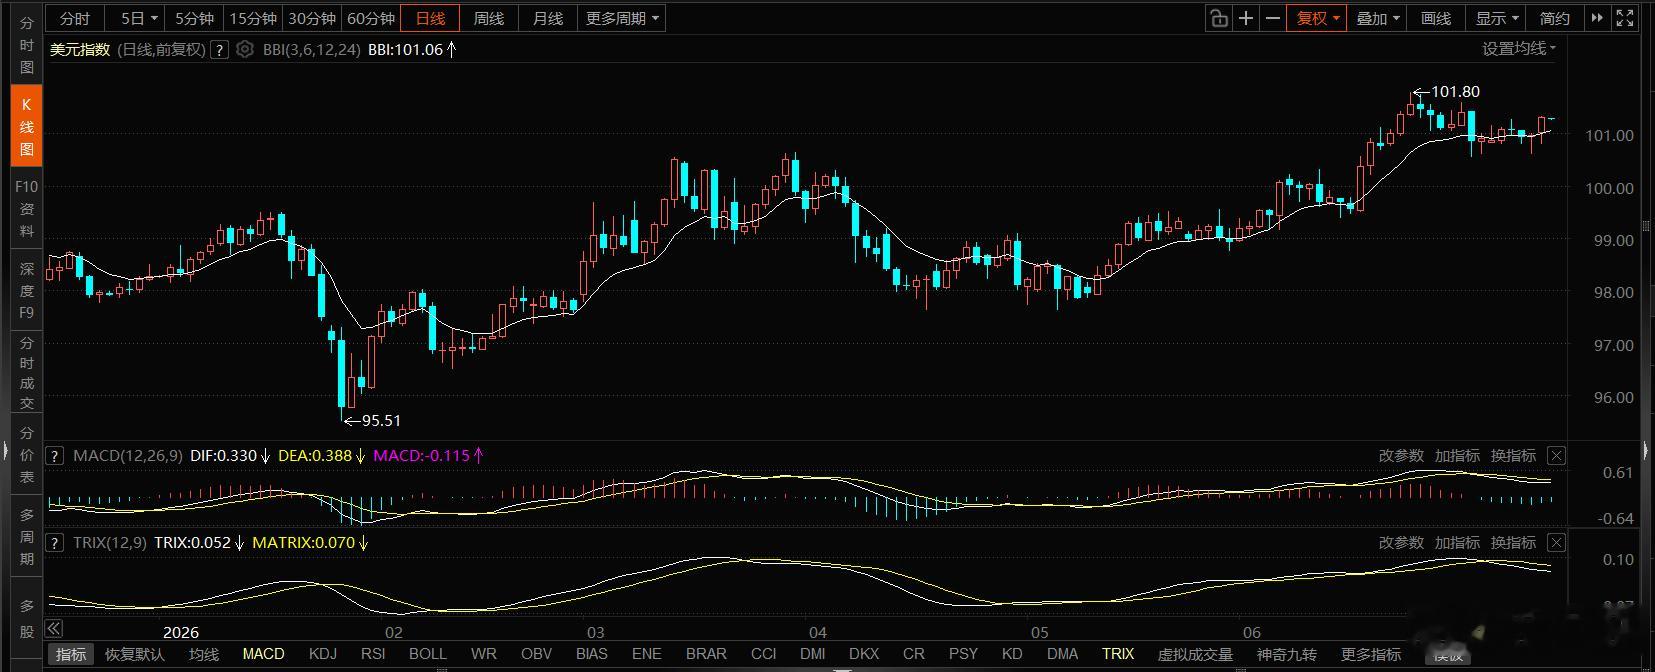This screenshot has height=672, width=1655.
Task: Toggle the ENE indicator
Action: 647,654
